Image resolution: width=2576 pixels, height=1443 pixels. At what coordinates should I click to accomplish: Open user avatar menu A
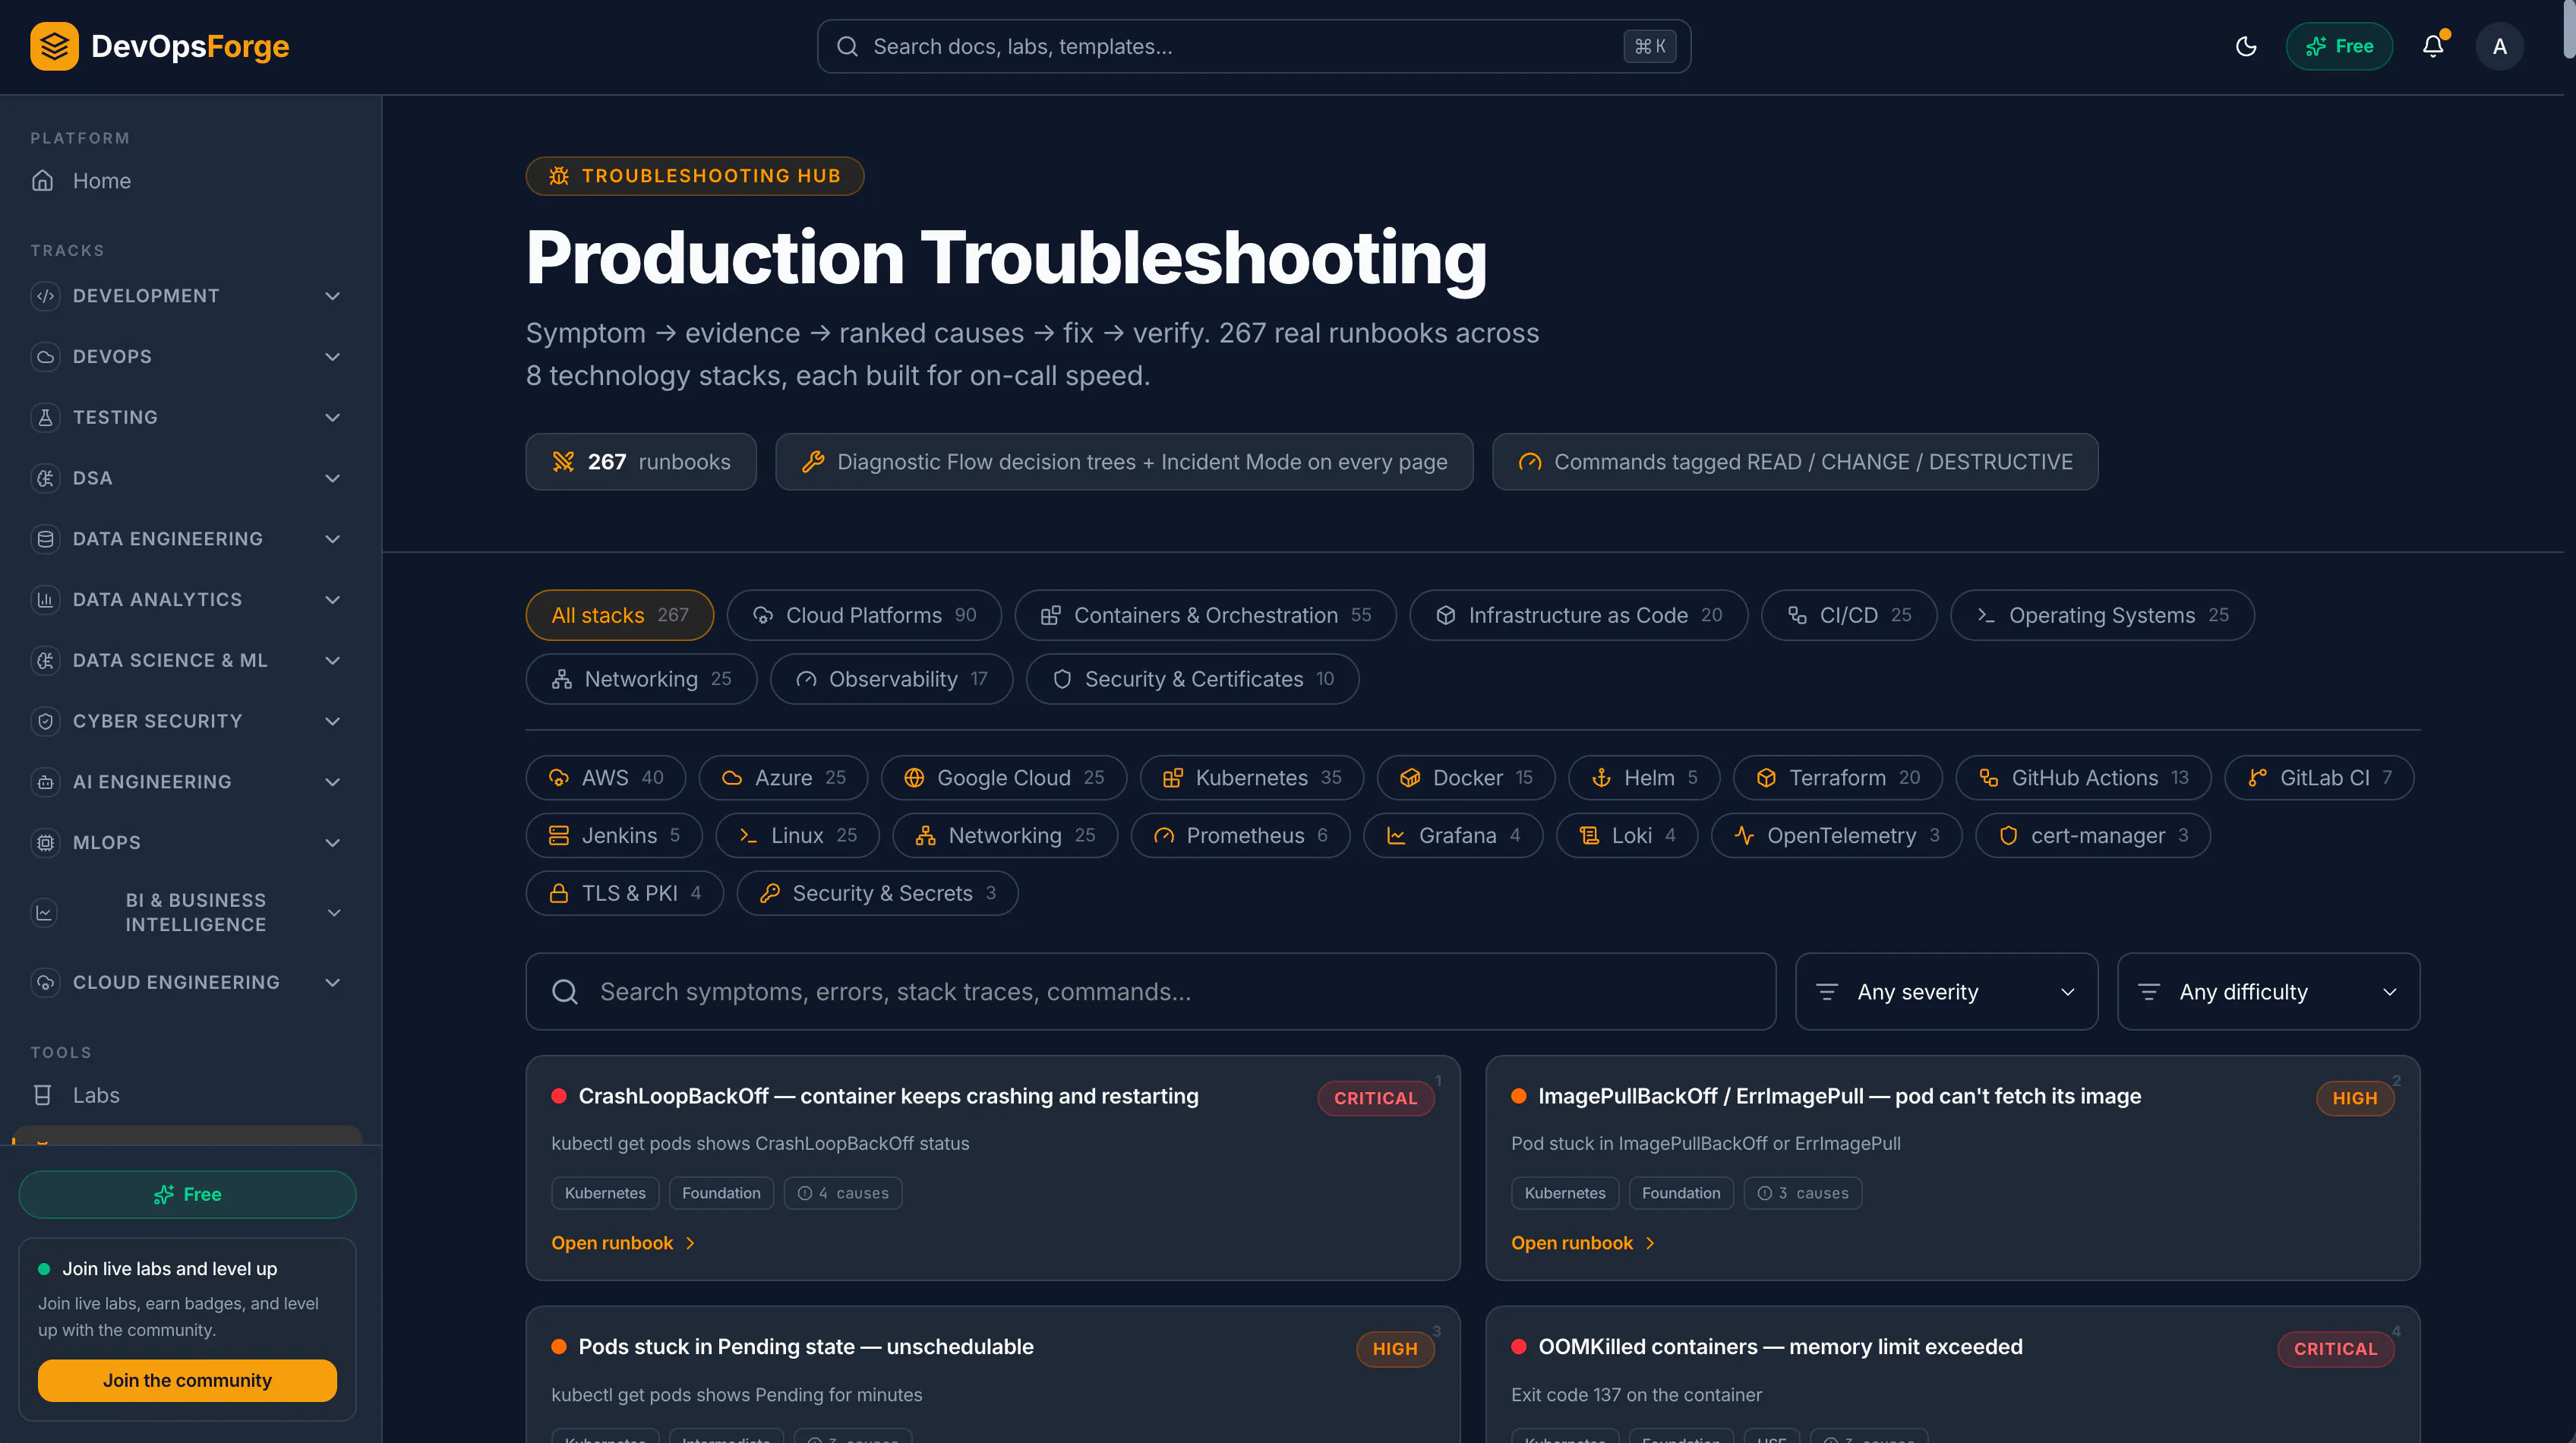pyautogui.click(x=2499, y=46)
